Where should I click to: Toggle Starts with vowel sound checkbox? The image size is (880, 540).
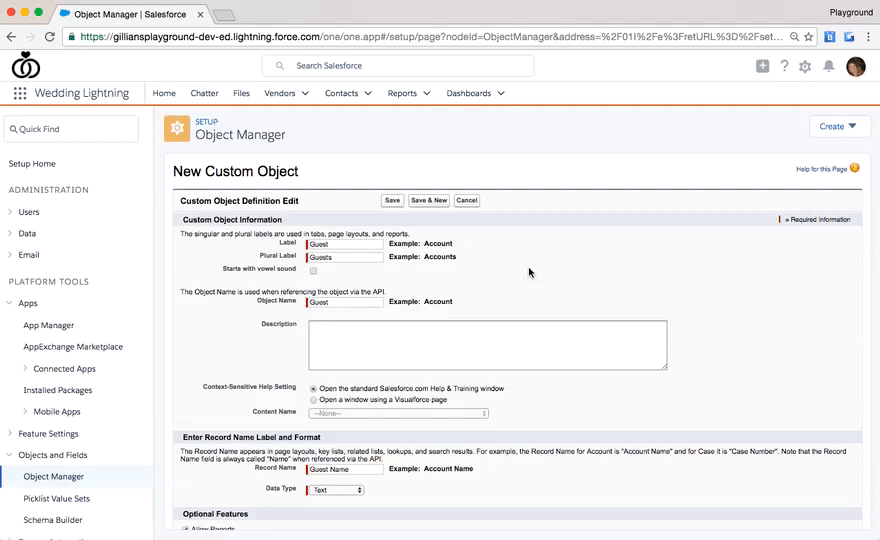313,271
